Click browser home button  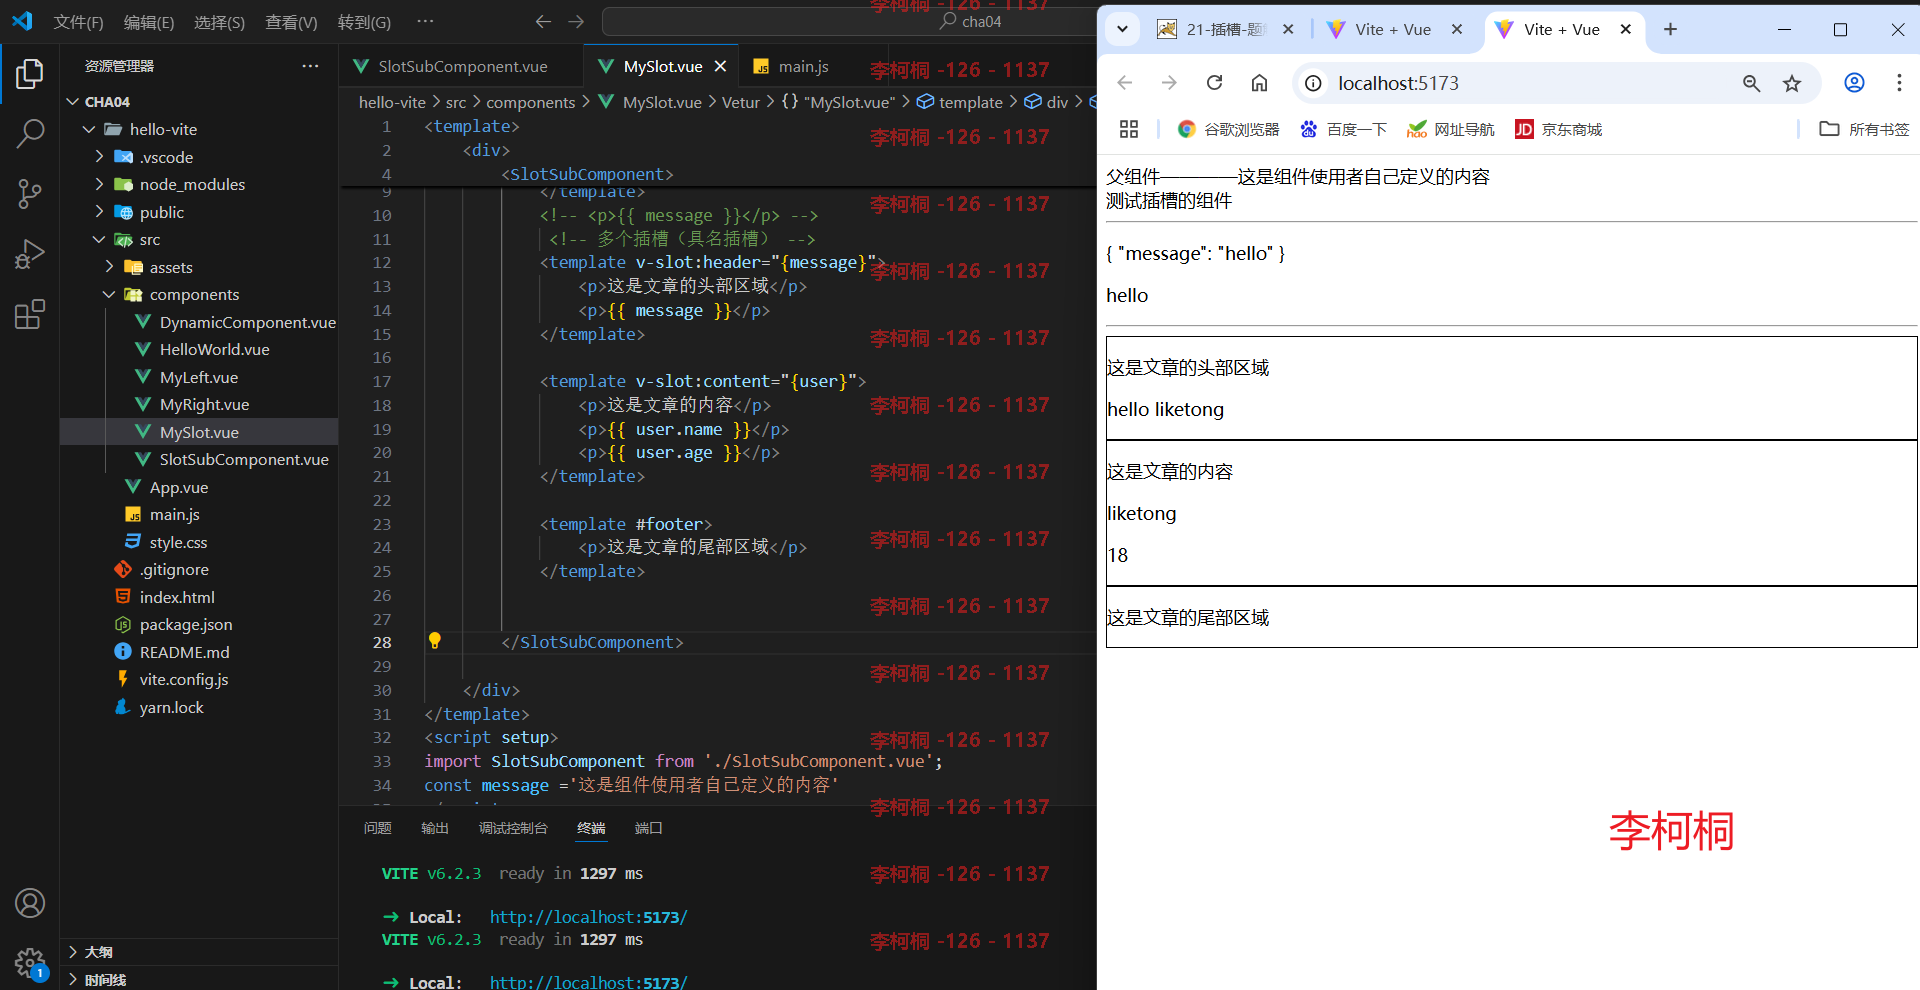tap(1259, 83)
